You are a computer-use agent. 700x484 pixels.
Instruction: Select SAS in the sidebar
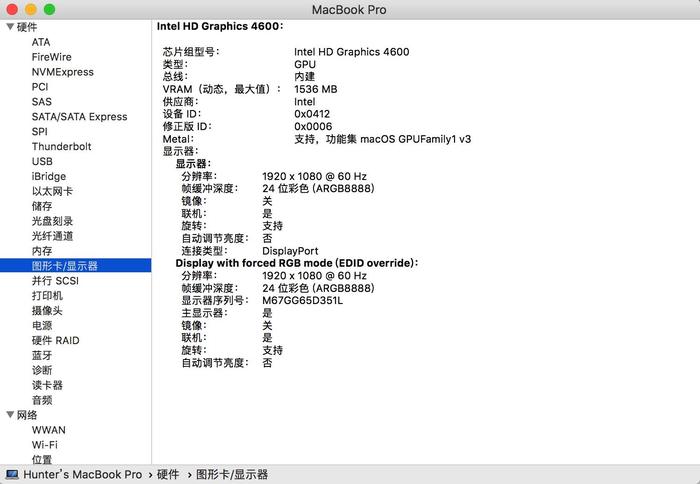(42, 102)
